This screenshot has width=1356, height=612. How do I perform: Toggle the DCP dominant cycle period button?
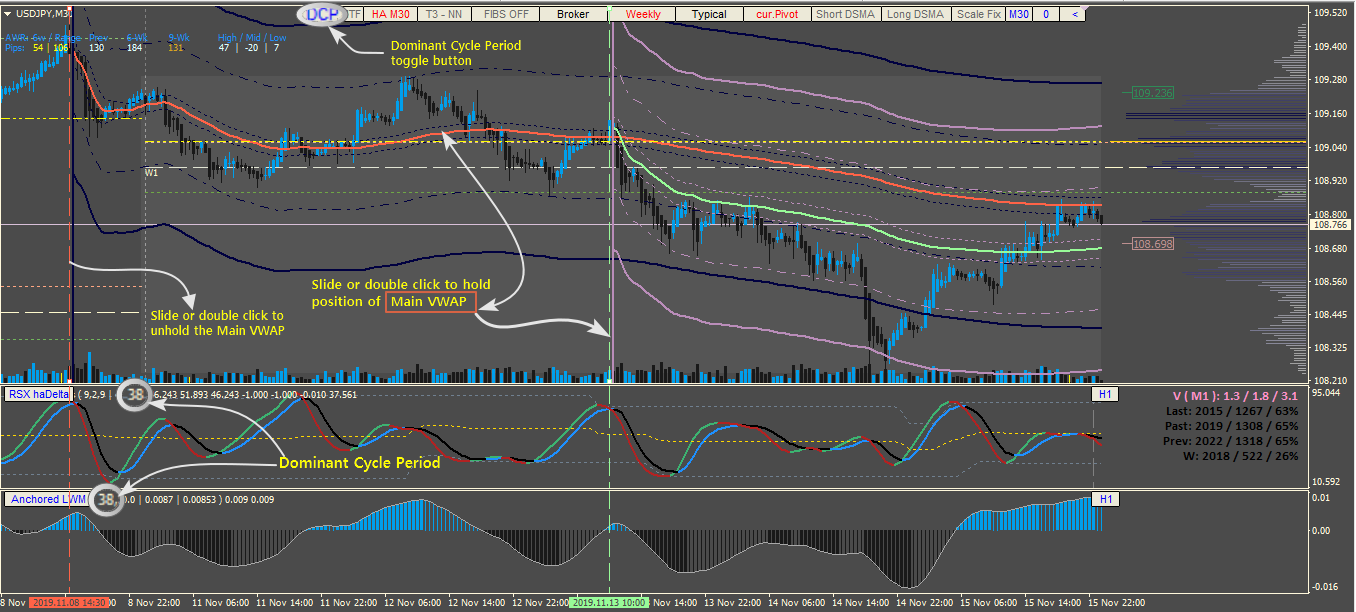pos(322,14)
